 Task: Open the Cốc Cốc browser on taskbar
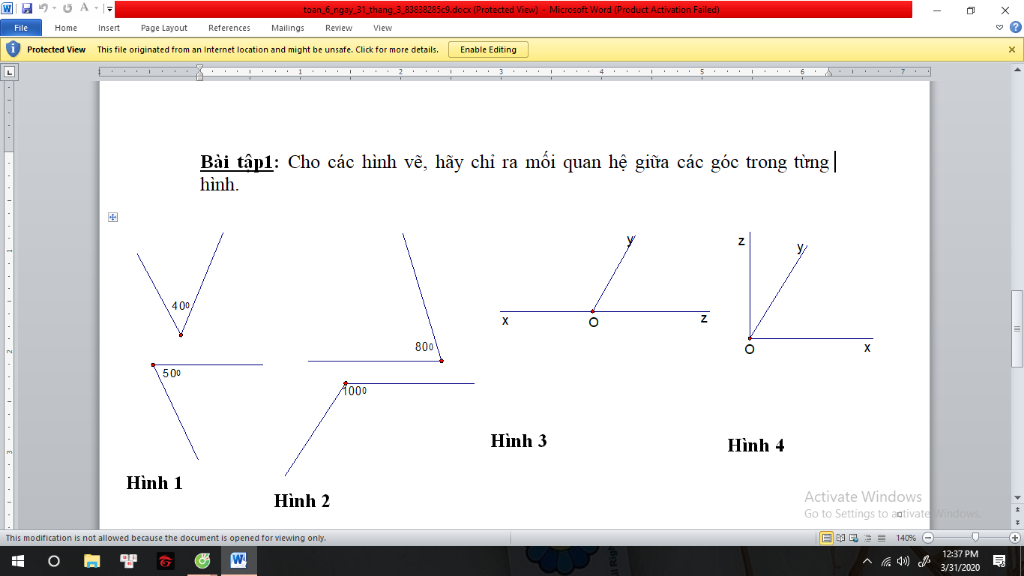(202, 561)
